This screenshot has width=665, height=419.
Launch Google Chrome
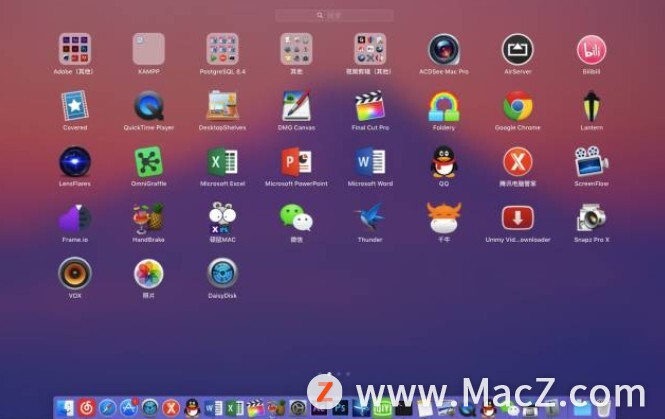[x=517, y=106]
